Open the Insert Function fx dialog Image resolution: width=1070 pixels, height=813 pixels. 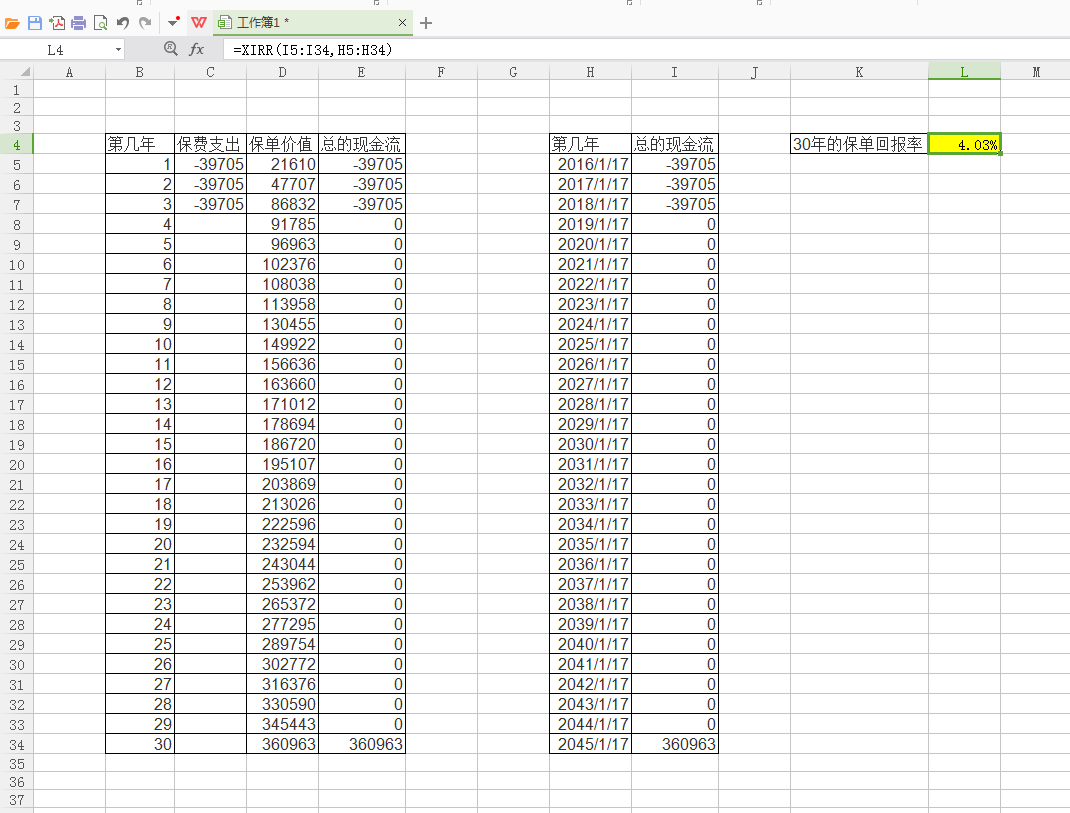point(197,49)
